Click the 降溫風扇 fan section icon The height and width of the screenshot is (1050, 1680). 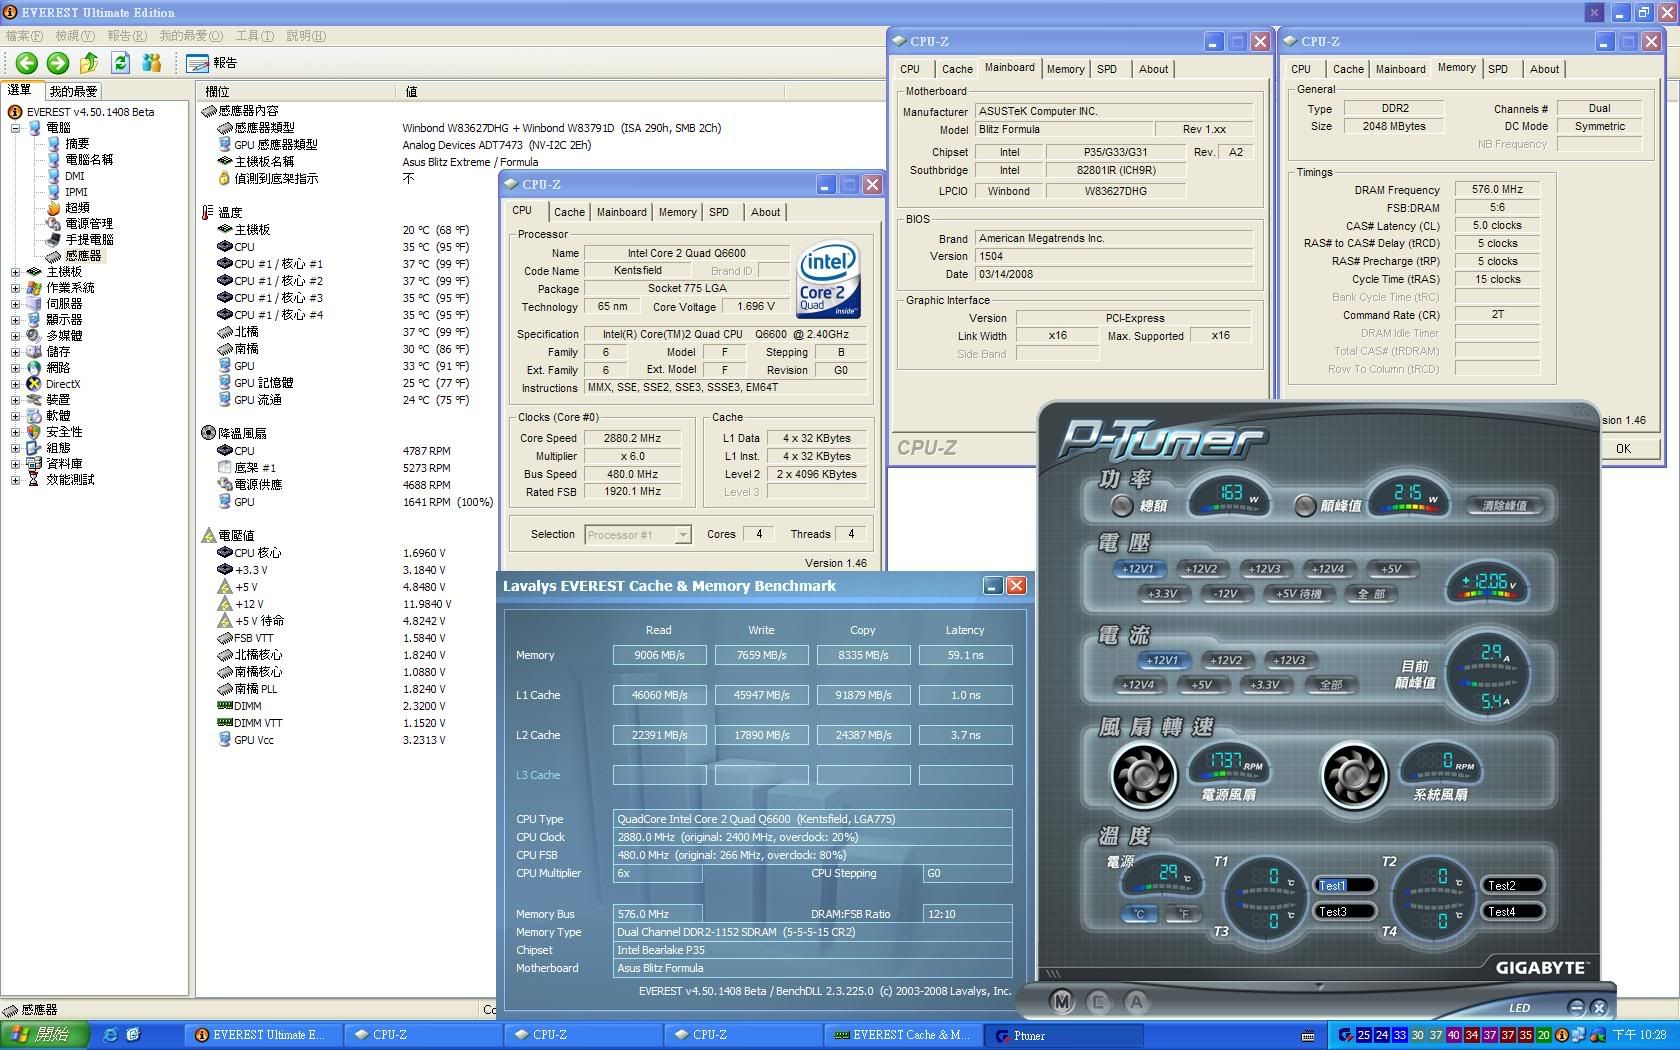coord(208,433)
